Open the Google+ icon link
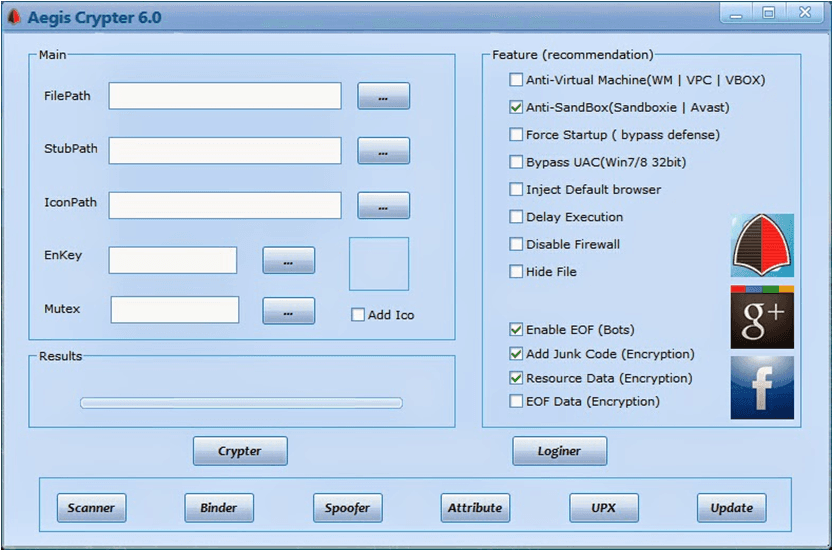Screen dimensions: 832x550 coord(762,317)
